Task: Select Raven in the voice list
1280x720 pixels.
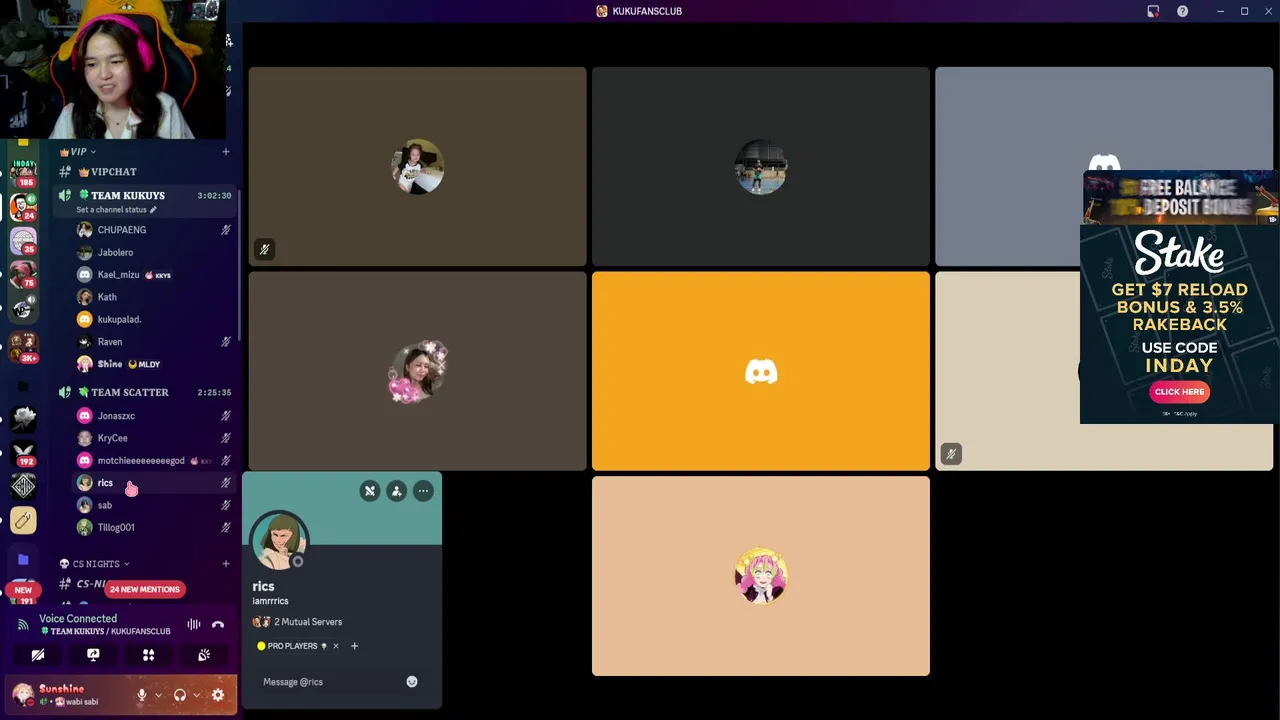Action: tap(154, 342)
